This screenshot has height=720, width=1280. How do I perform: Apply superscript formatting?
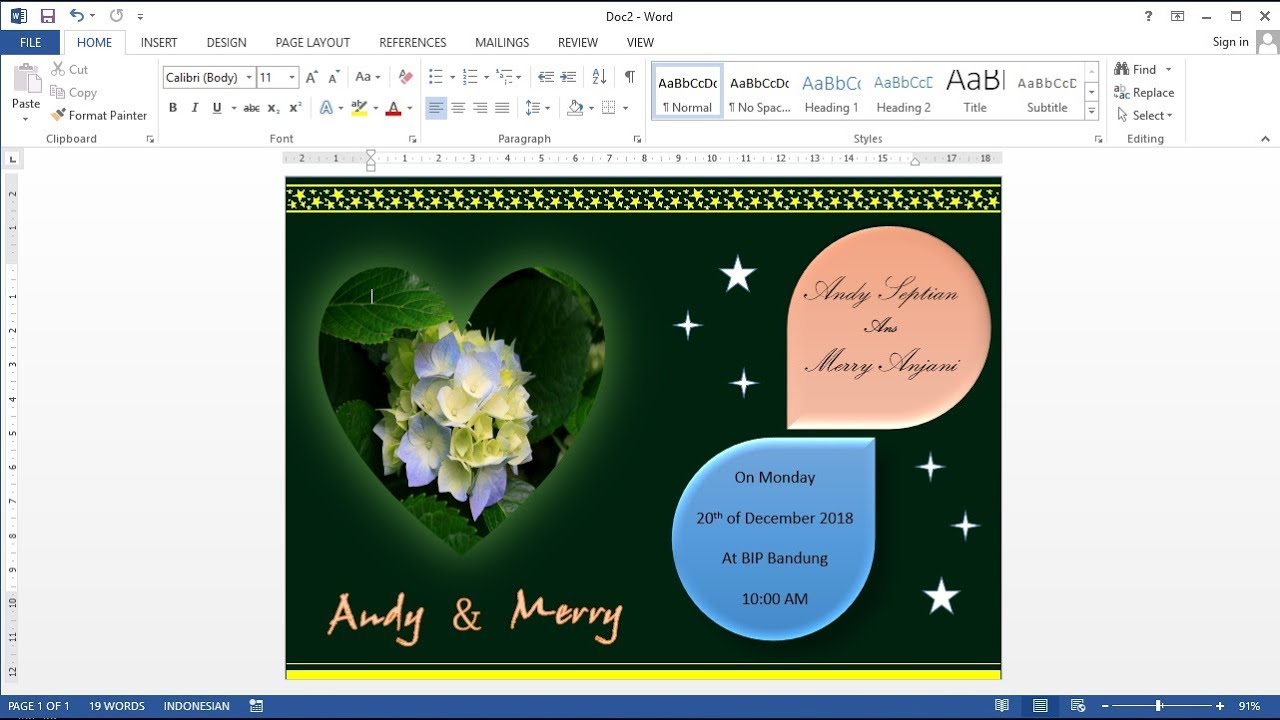pyautogui.click(x=295, y=108)
